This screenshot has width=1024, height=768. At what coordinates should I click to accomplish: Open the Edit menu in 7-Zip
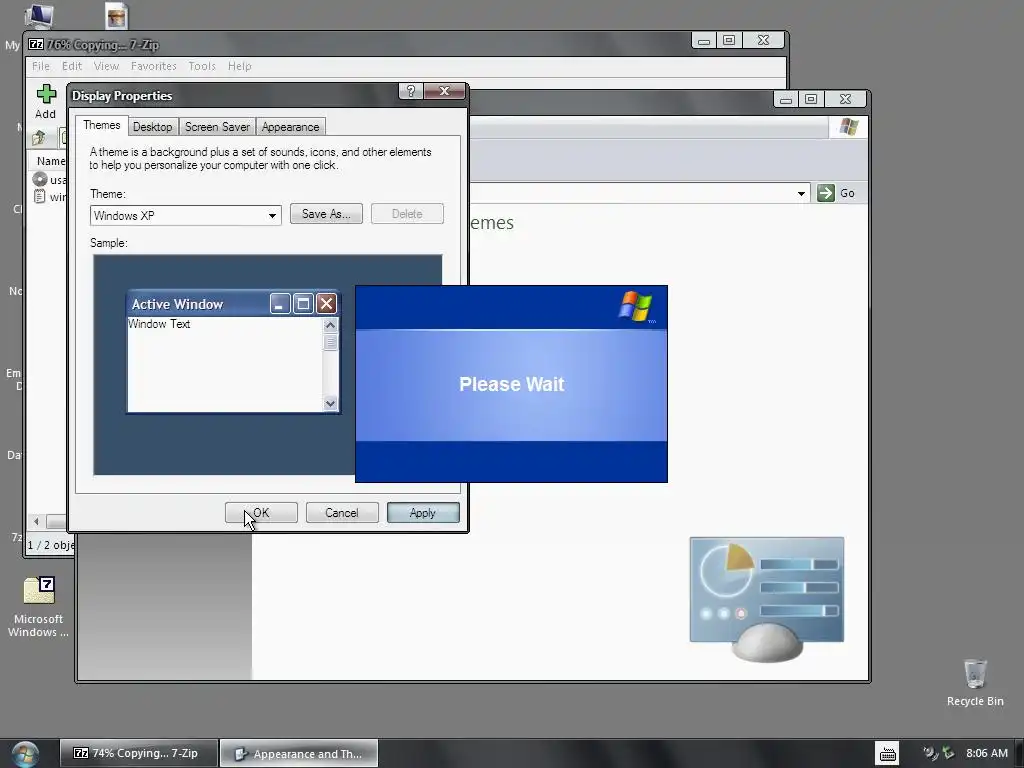click(x=72, y=66)
